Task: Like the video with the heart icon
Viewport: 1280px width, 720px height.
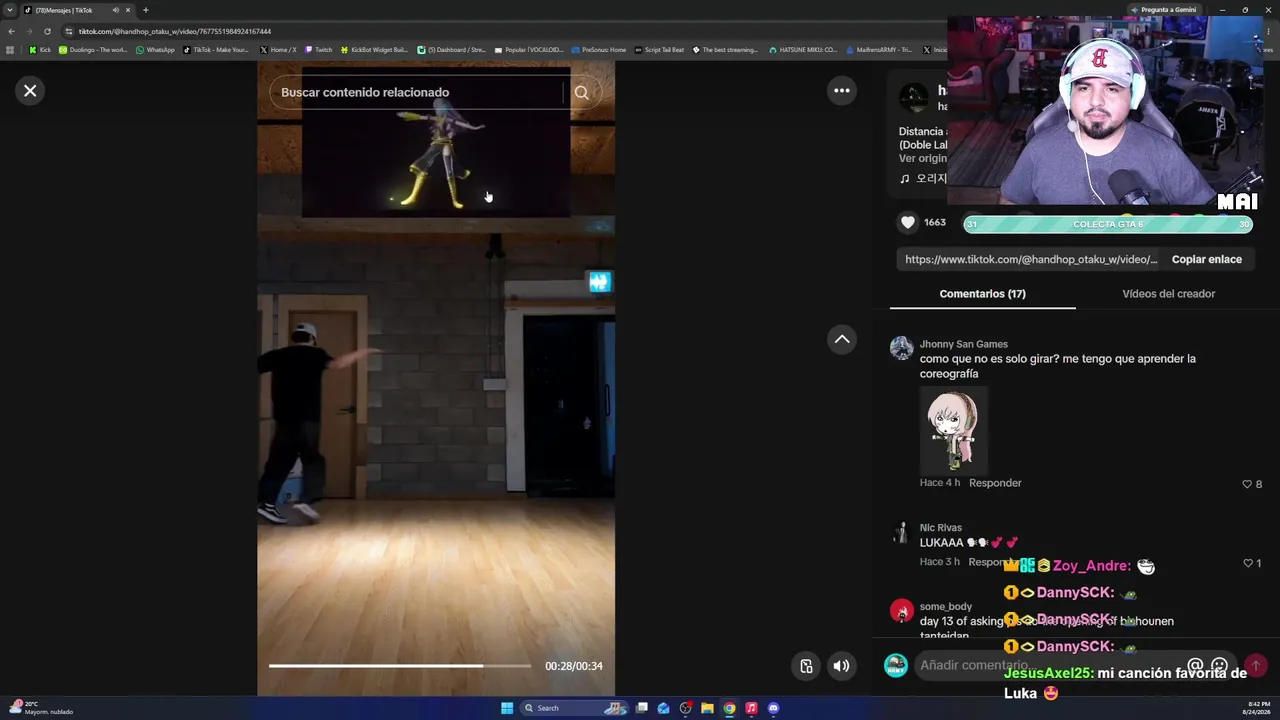Action: pyautogui.click(x=908, y=222)
